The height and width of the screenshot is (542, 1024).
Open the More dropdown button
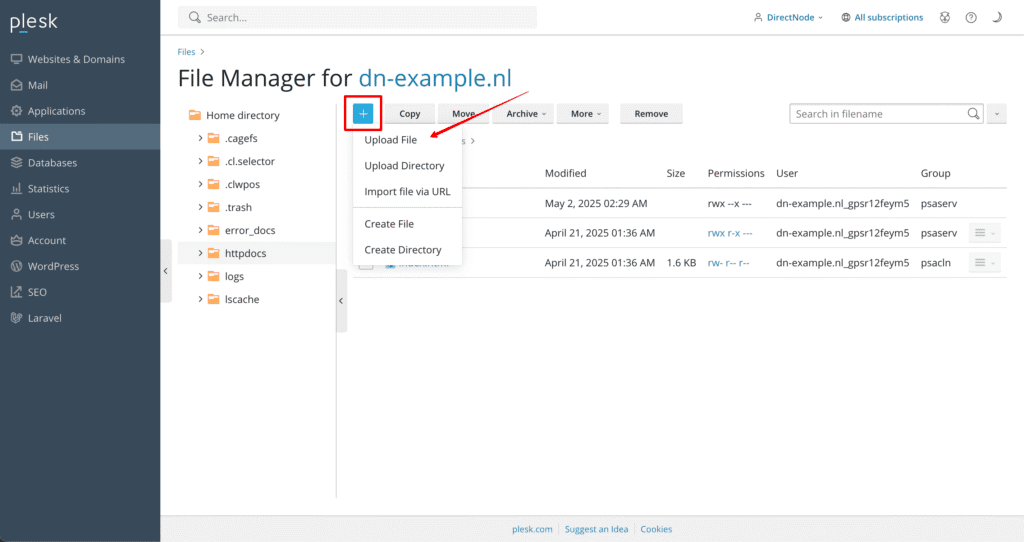(586, 114)
